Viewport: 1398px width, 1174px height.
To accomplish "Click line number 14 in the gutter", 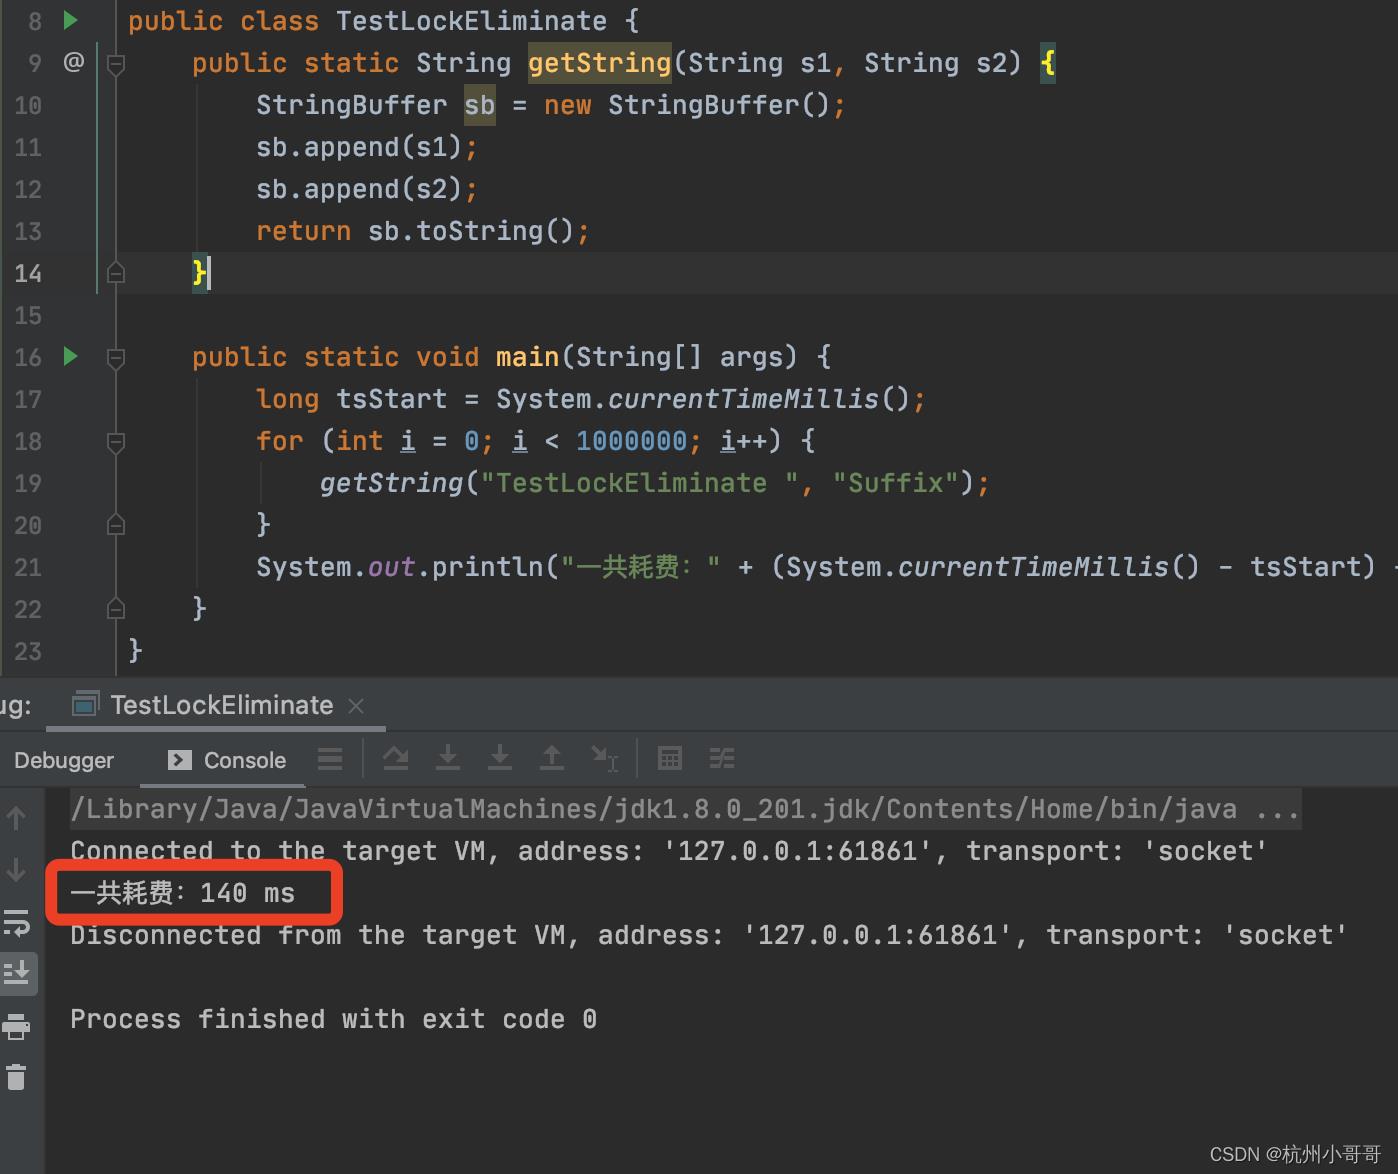I will point(28,273).
